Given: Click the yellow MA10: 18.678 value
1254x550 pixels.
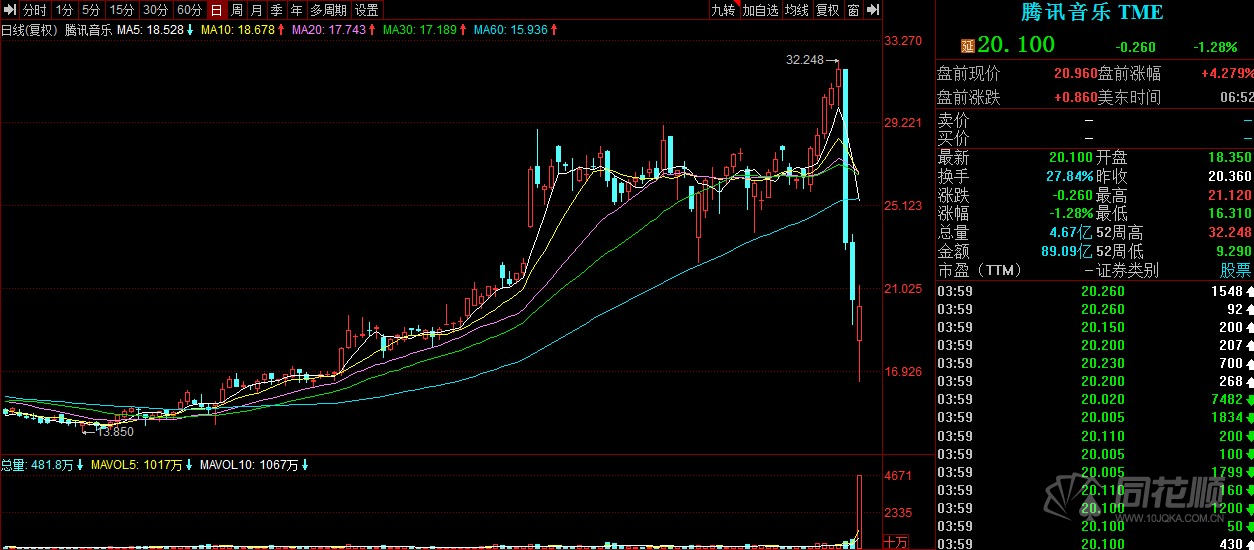Looking at the screenshot, I should 238,30.
